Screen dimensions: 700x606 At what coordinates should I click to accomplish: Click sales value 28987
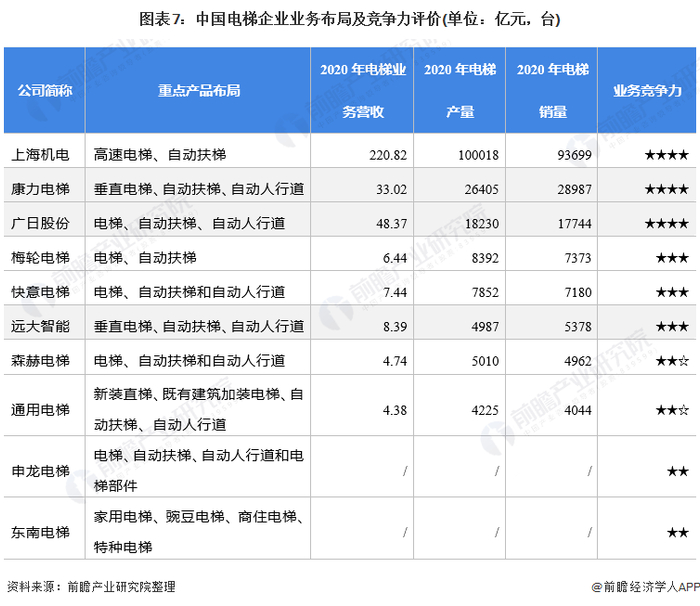(x=575, y=189)
